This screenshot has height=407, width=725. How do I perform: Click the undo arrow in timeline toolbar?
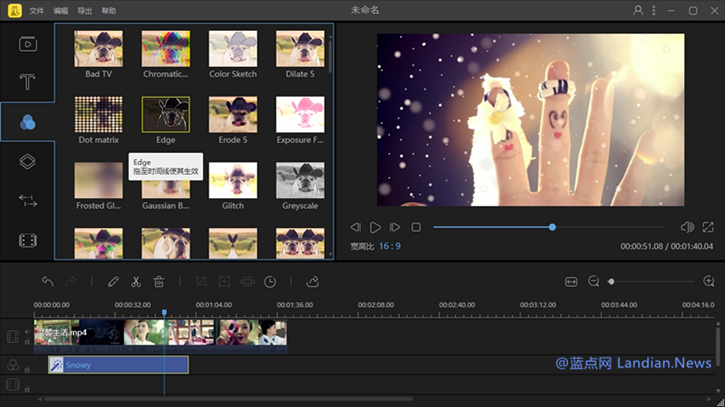tap(48, 282)
